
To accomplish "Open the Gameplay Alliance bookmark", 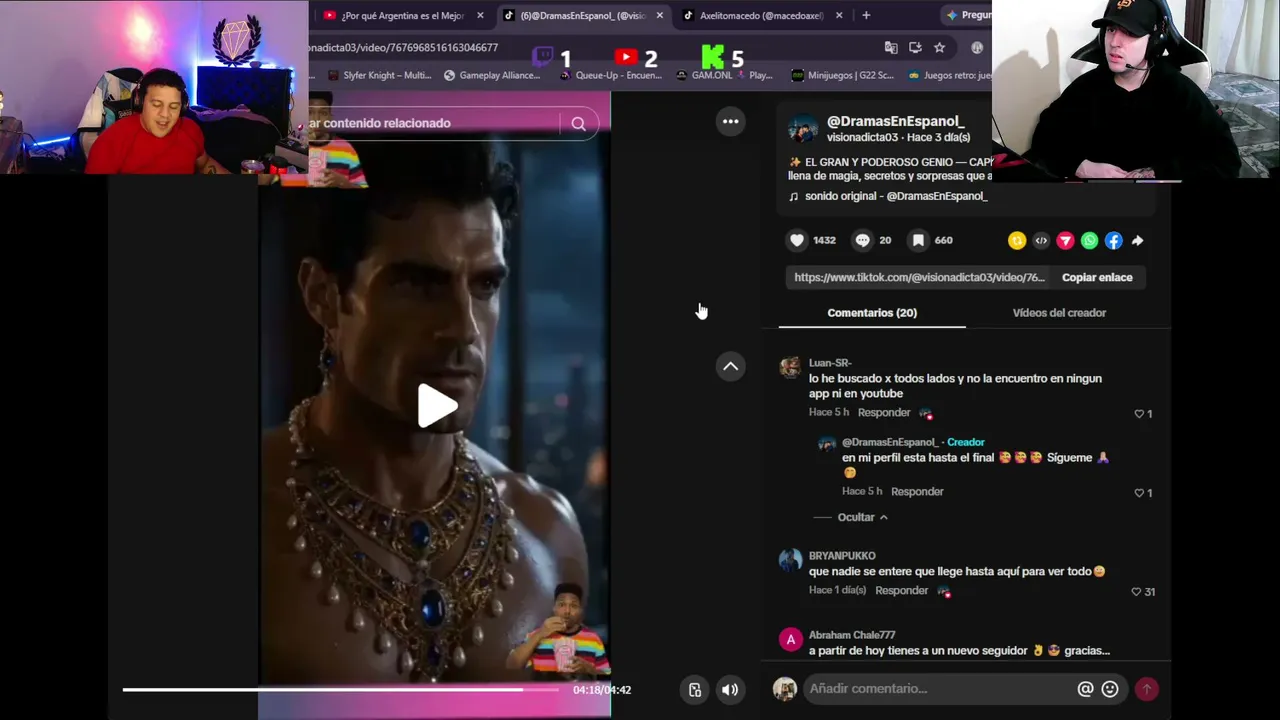I will point(491,75).
